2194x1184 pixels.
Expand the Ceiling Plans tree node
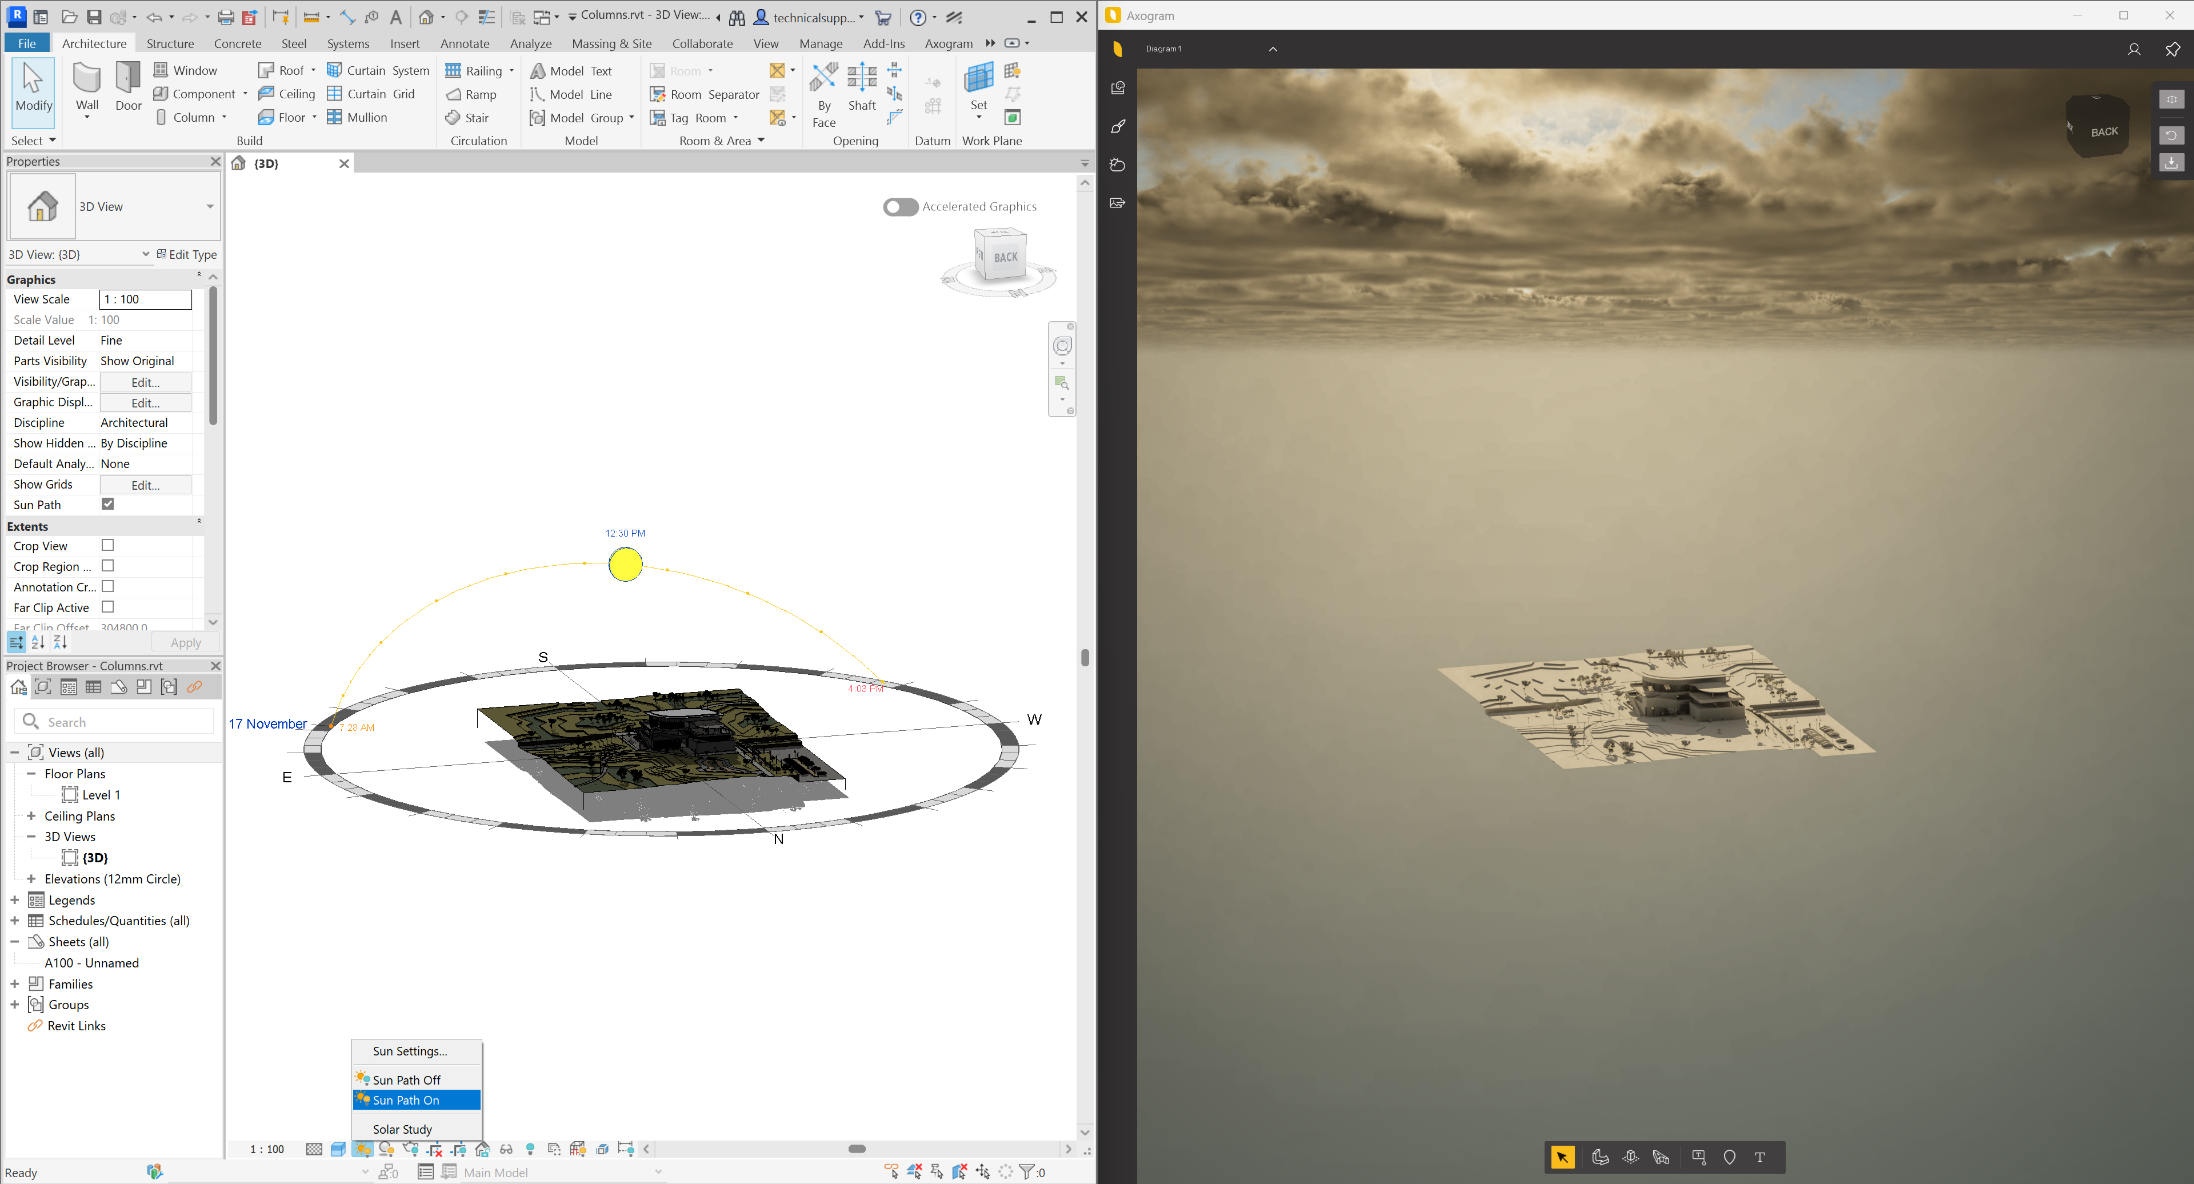pyautogui.click(x=31, y=816)
